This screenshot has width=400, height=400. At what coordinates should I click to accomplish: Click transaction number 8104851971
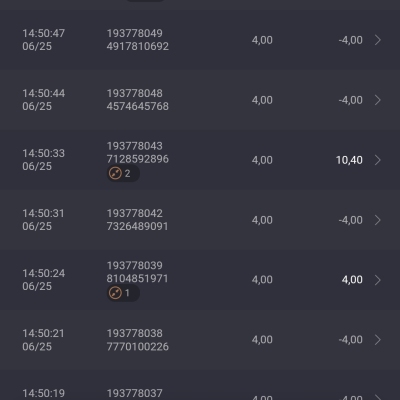(137, 279)
